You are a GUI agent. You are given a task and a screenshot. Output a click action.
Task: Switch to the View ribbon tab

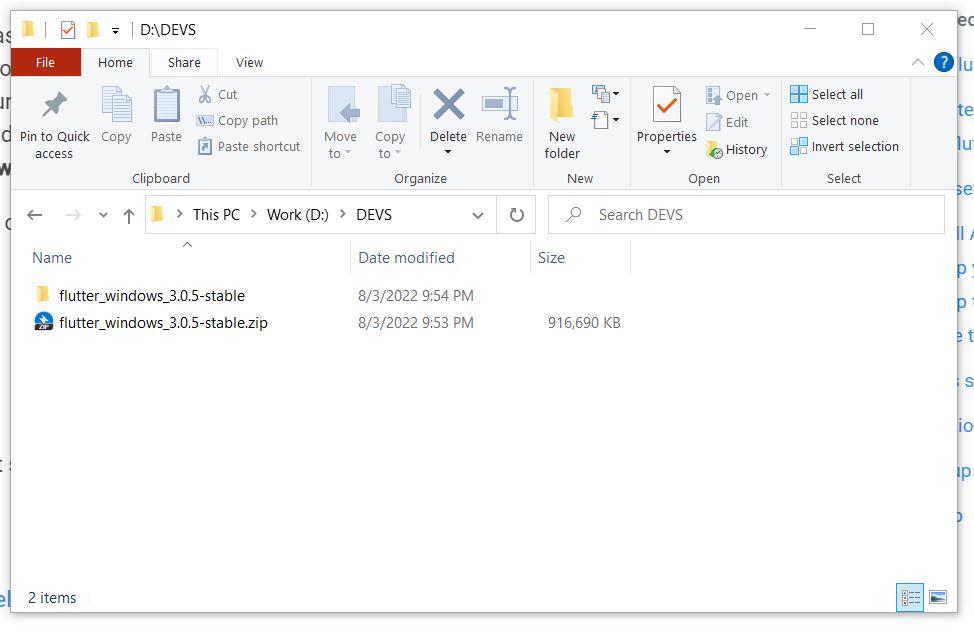click(x=249, y=62)
